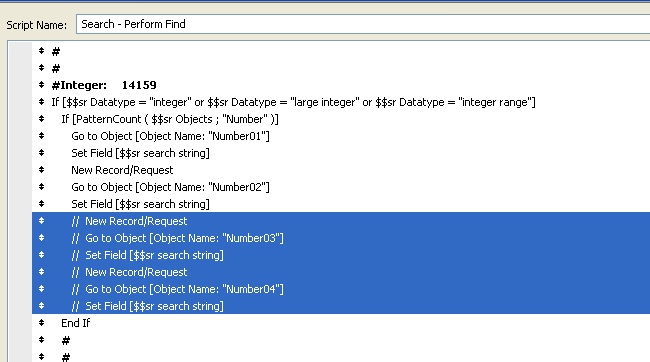The width and height of the screenshot is (650, 362).
Task: Click the handle icon beside commented Go to Object 'Number04'
Action: [41, 289]
